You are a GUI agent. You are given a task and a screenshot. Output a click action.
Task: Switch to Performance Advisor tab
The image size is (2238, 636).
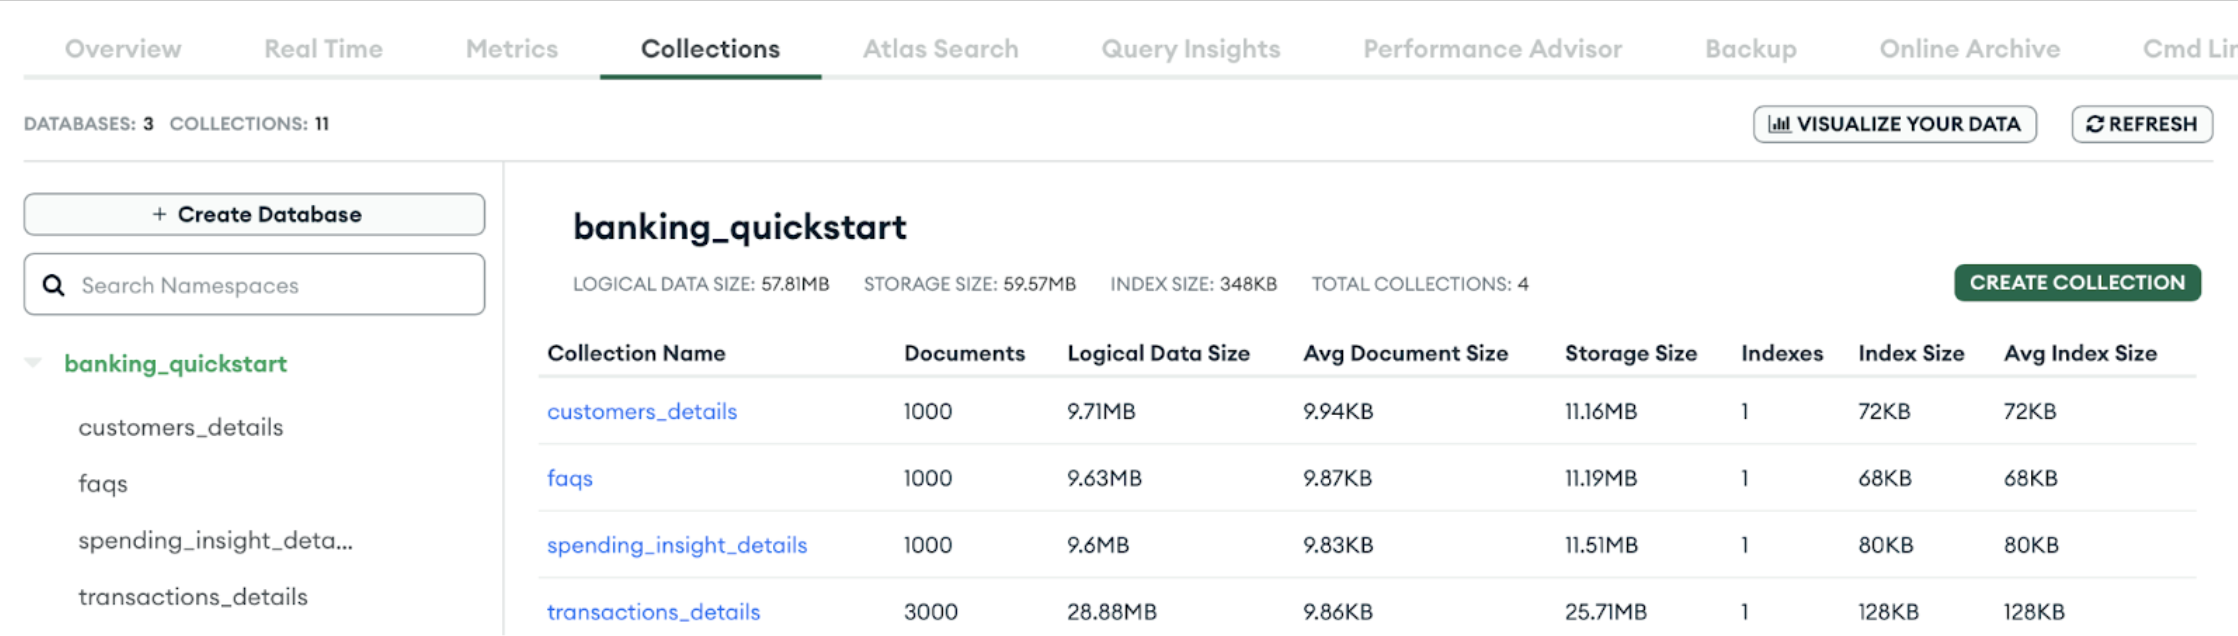1492,49
